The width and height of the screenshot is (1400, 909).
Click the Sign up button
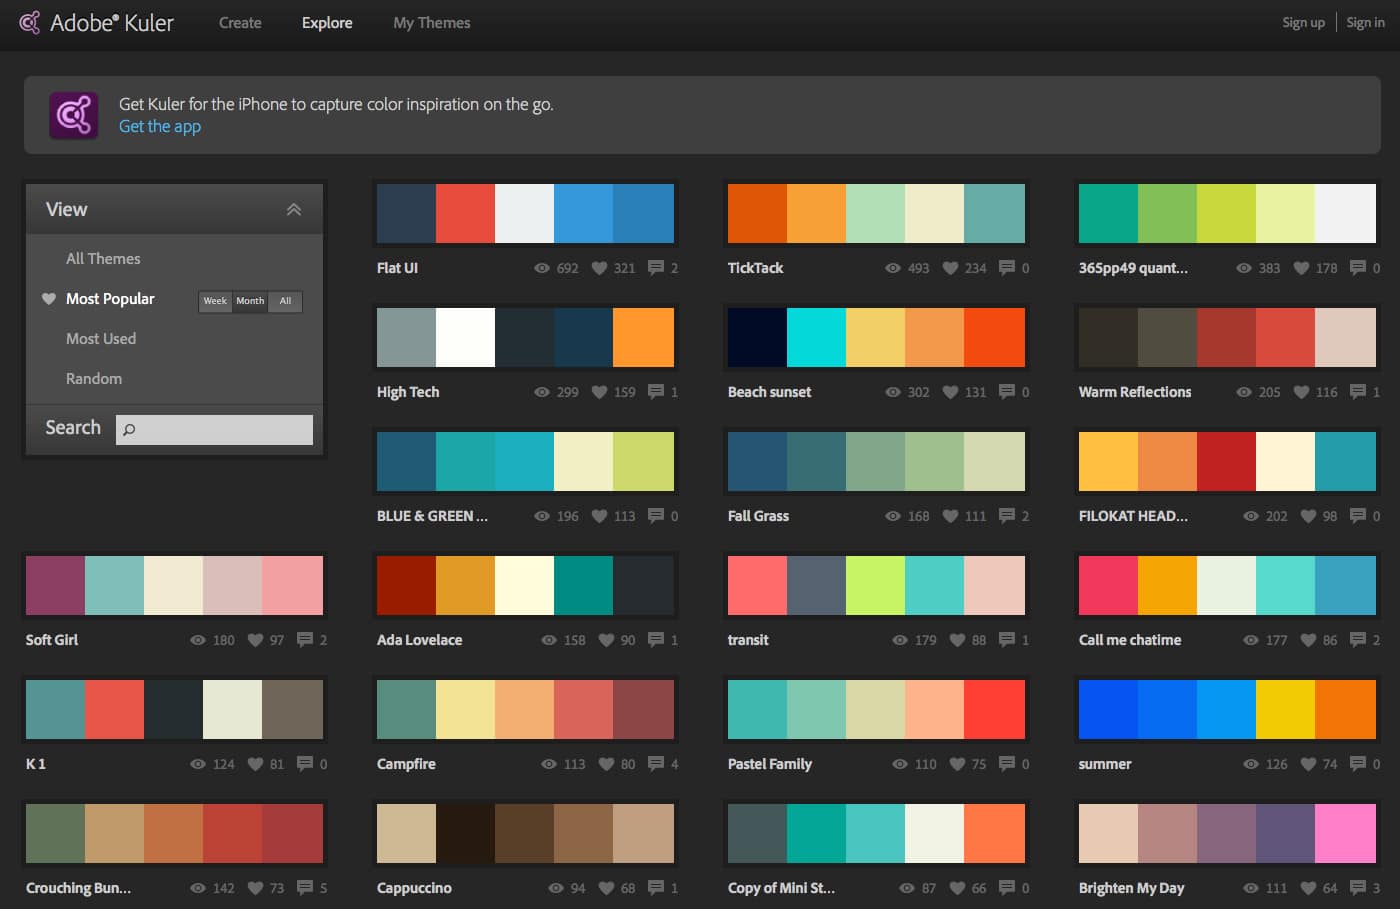point(1303,22)
